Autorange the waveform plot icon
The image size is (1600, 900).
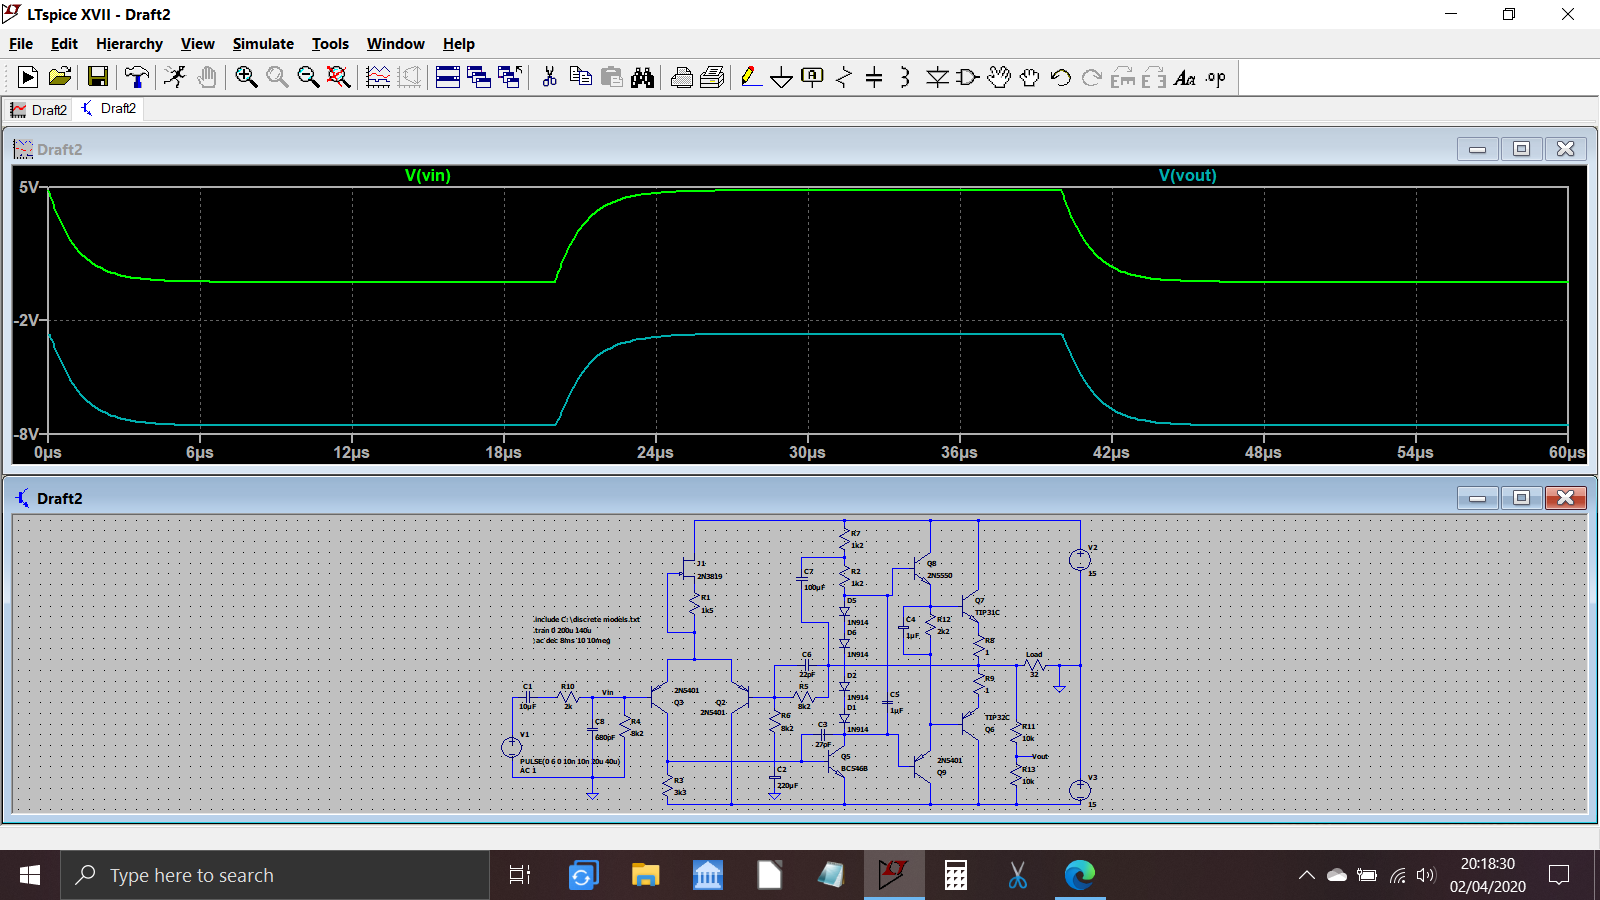tap(378, 77)
